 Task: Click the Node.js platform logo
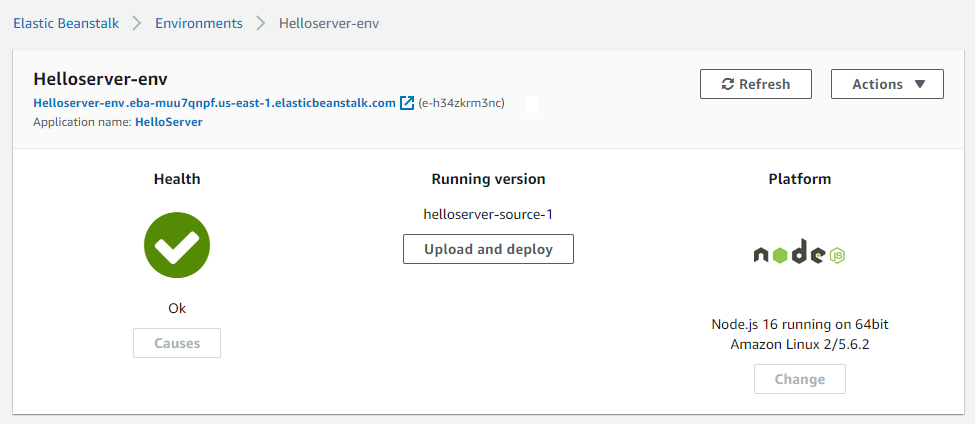(799, 255)
